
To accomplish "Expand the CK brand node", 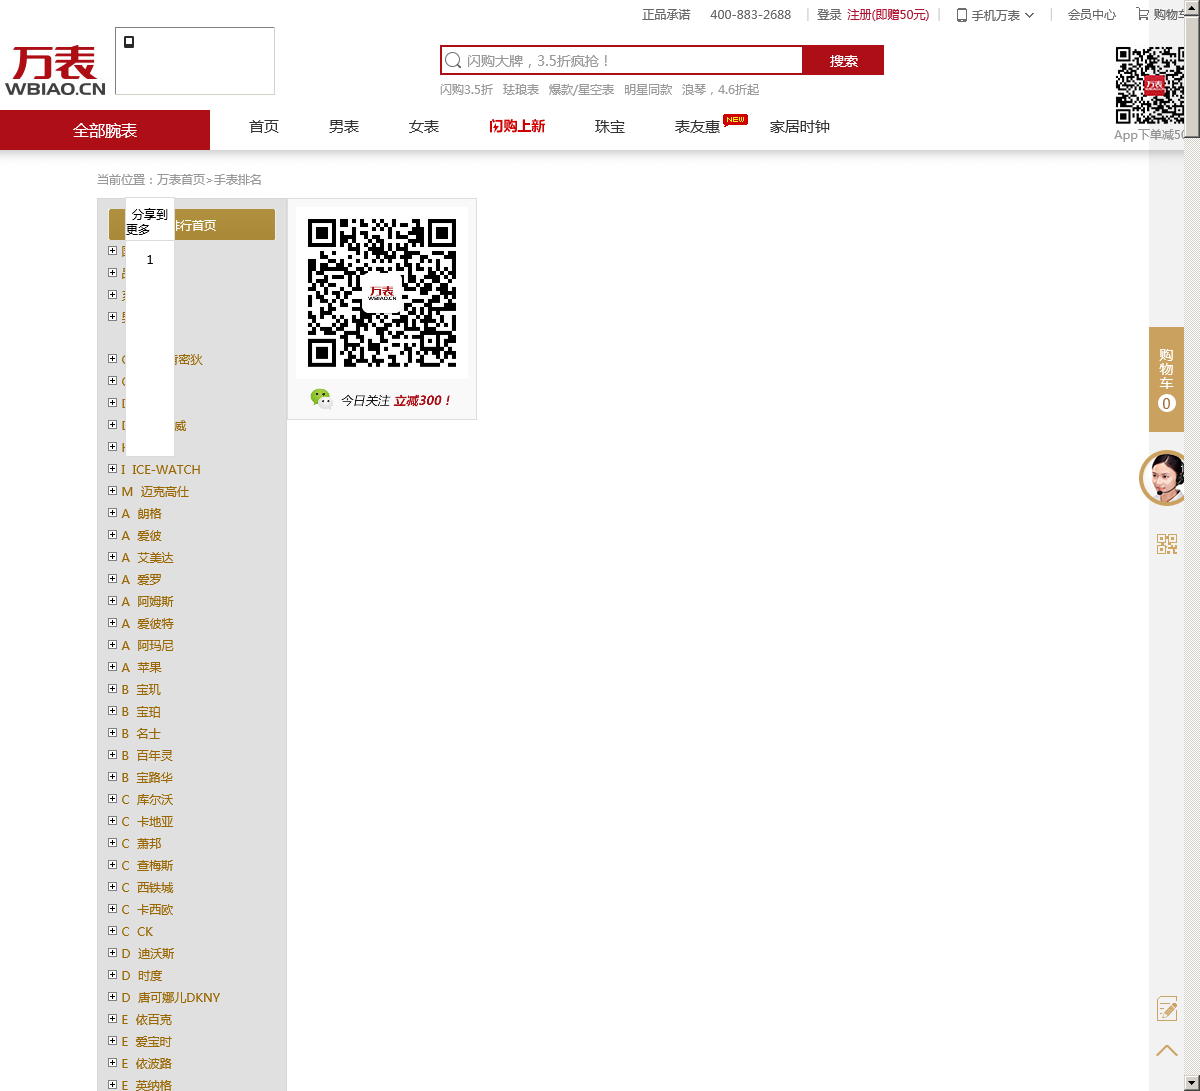I will tap(113, 931).
